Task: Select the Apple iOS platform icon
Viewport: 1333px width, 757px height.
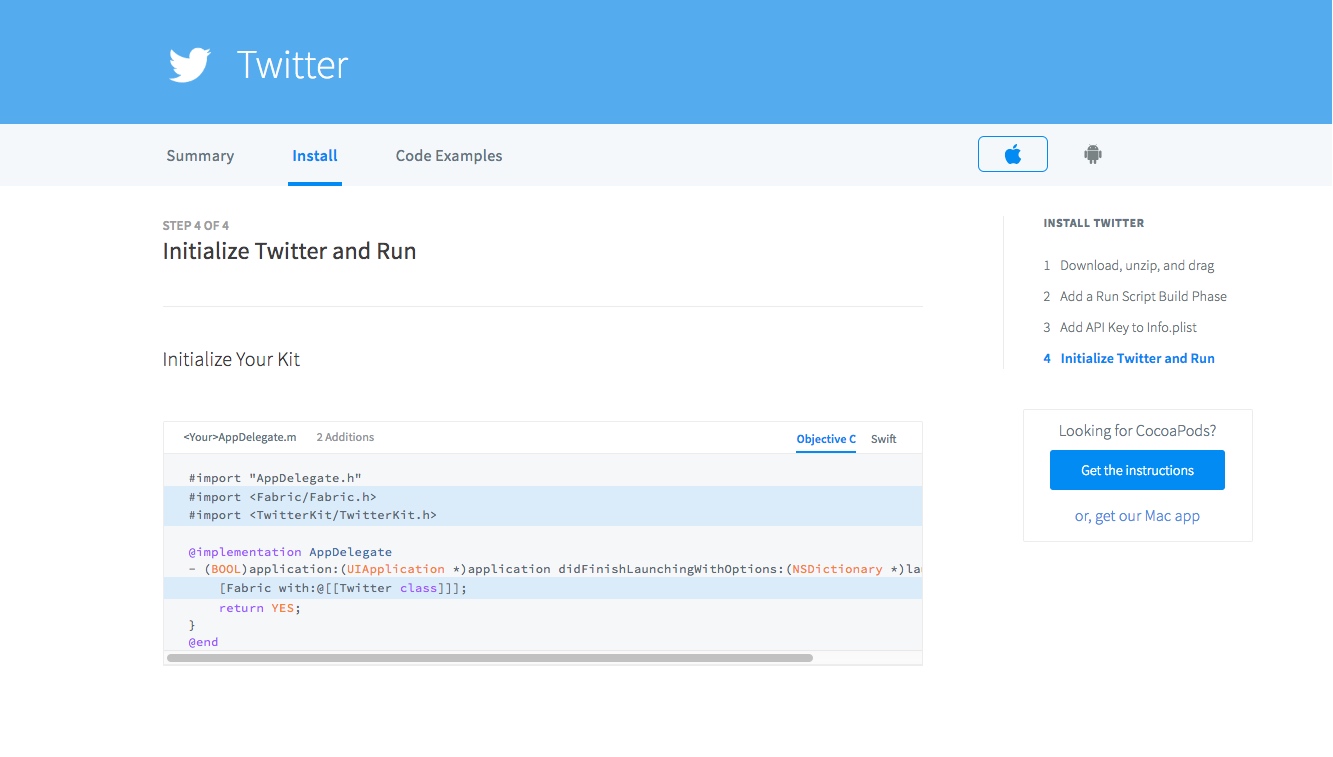Action: pos(1012,154)
